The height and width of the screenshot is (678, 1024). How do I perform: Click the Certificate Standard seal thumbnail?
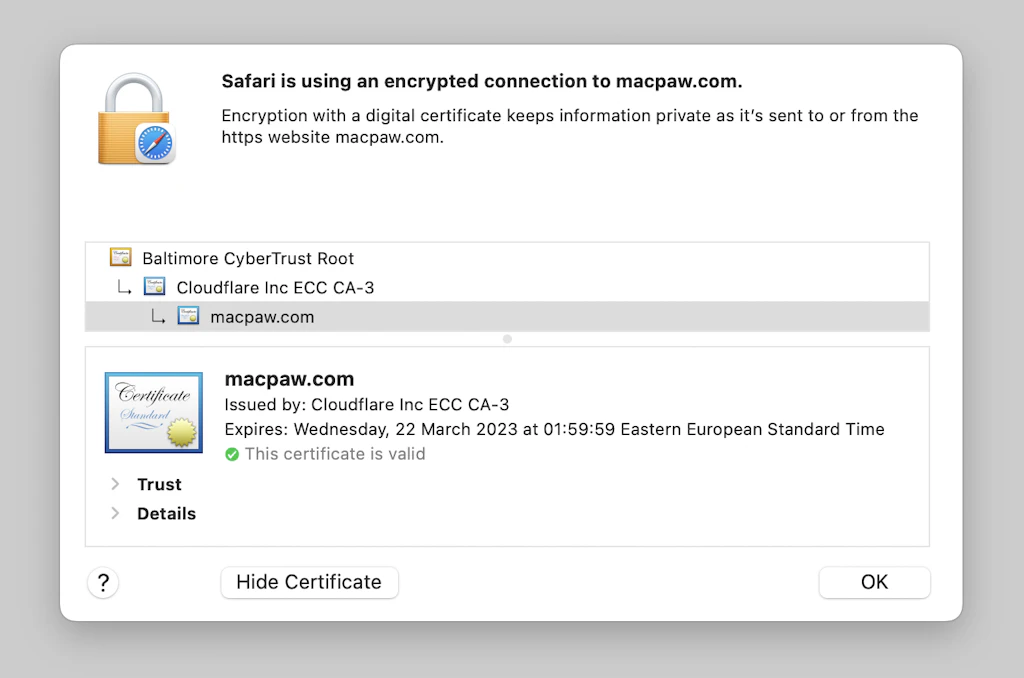coord(153,412)
